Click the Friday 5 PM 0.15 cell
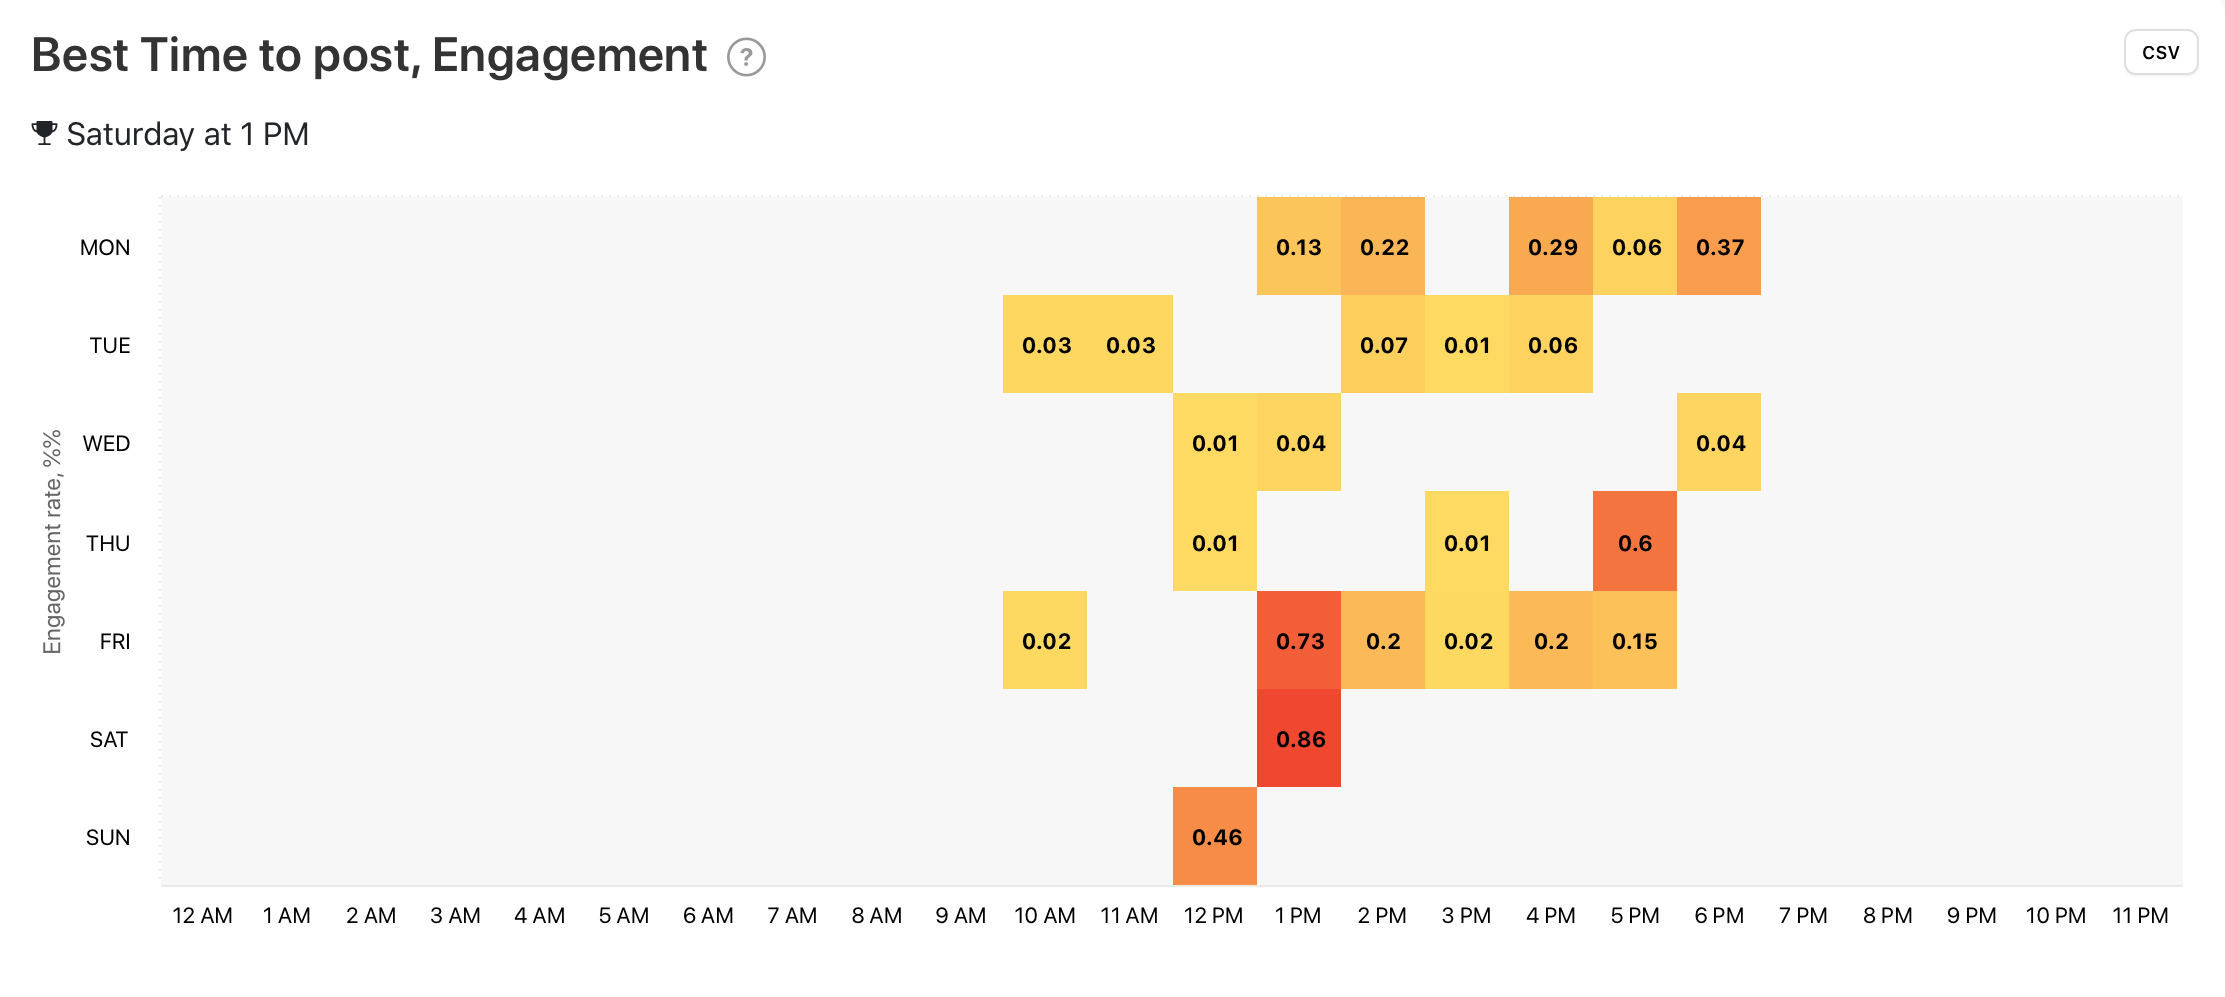2225x997 pixels. point(1635,641)
